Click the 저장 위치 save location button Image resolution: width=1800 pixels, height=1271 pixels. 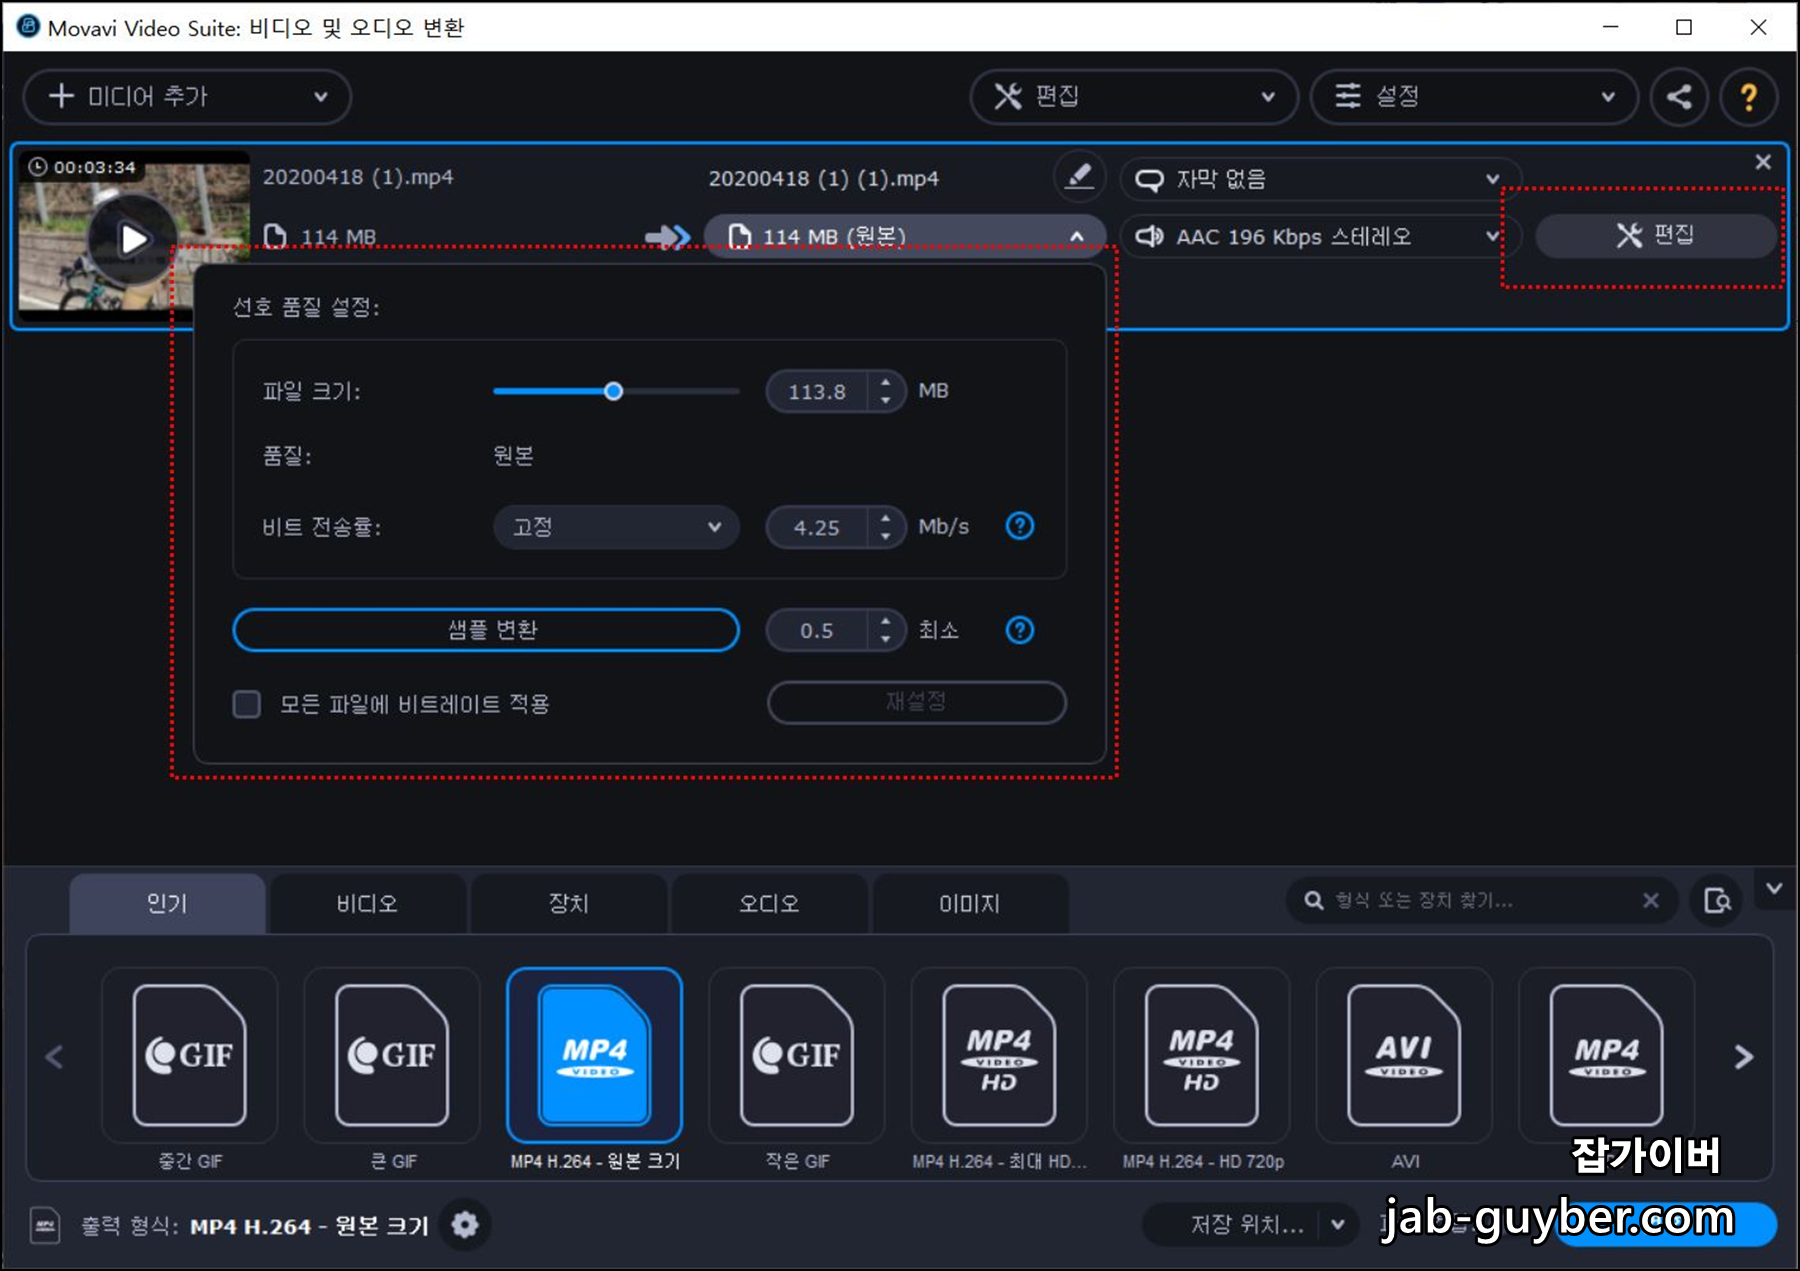pyautogui.click(x=1247, y=1225)
